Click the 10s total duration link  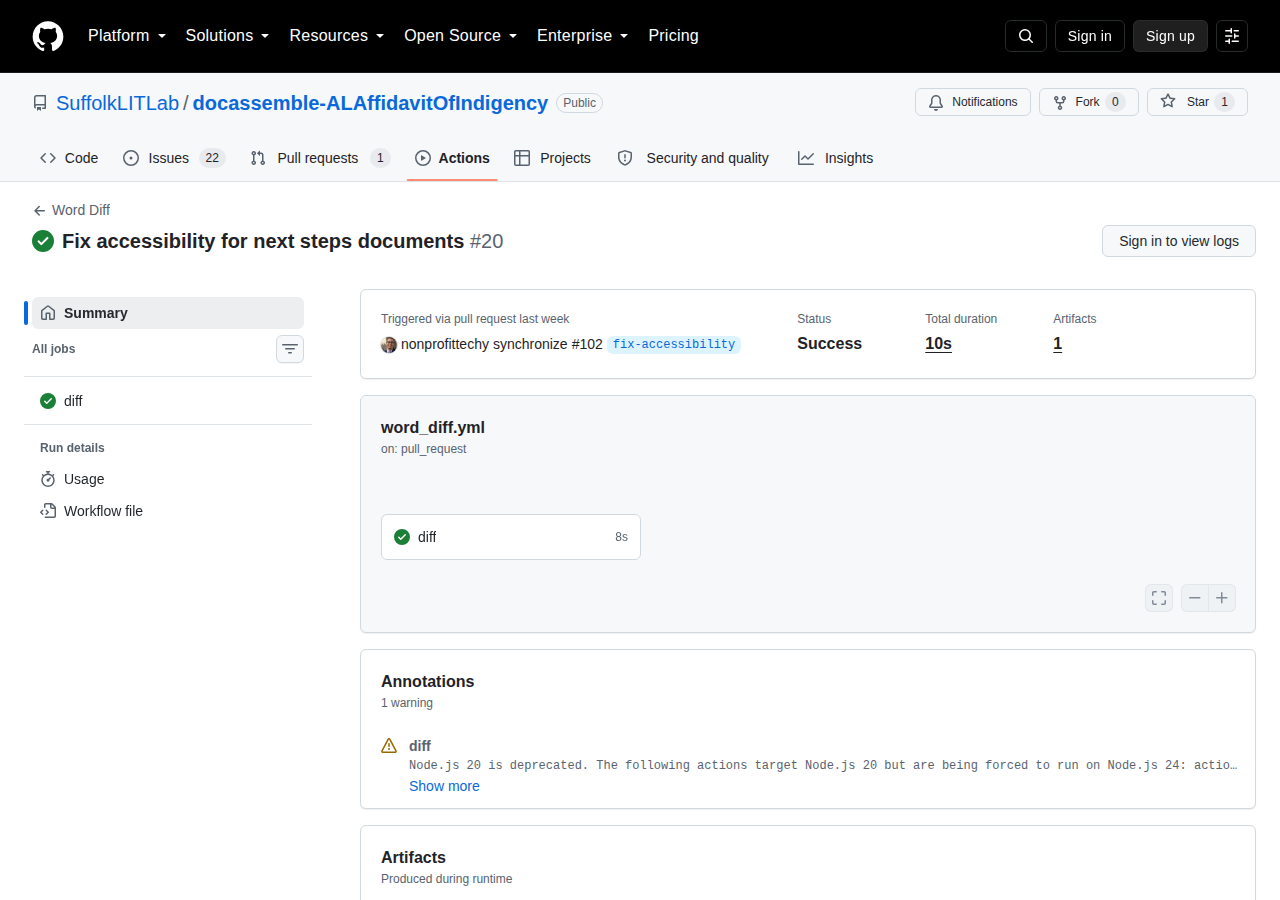tap(938, 344)
